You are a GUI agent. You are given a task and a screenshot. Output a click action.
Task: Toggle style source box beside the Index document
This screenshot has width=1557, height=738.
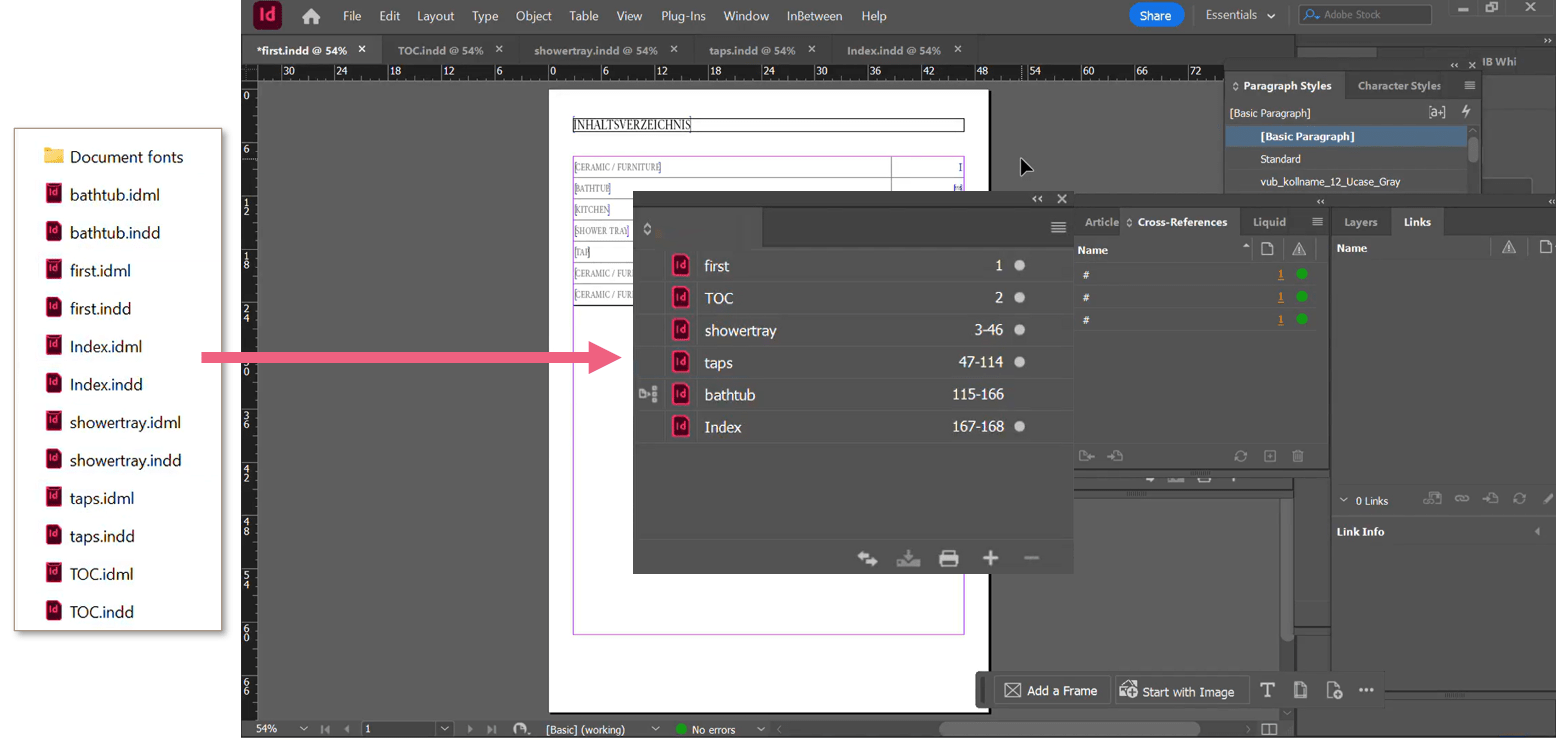(648, 427)
